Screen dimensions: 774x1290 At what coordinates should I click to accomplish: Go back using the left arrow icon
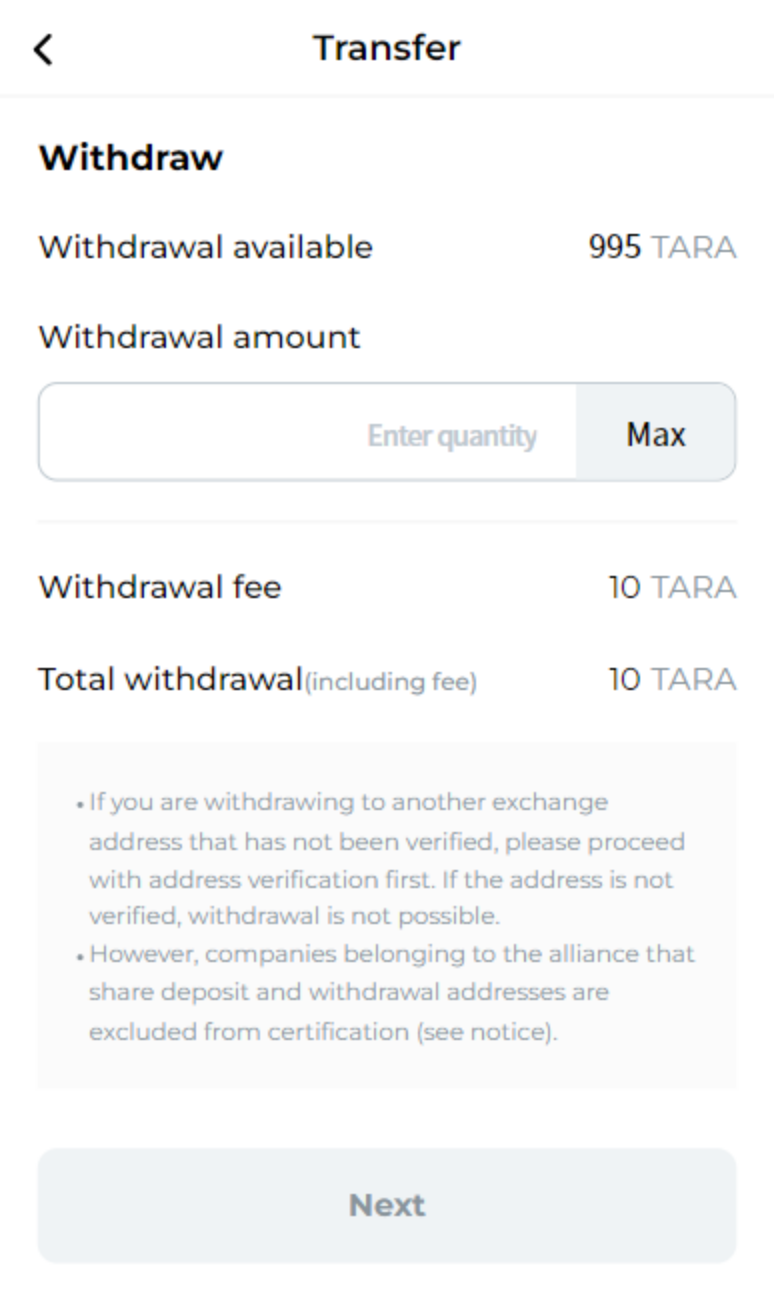coord(43,49)
